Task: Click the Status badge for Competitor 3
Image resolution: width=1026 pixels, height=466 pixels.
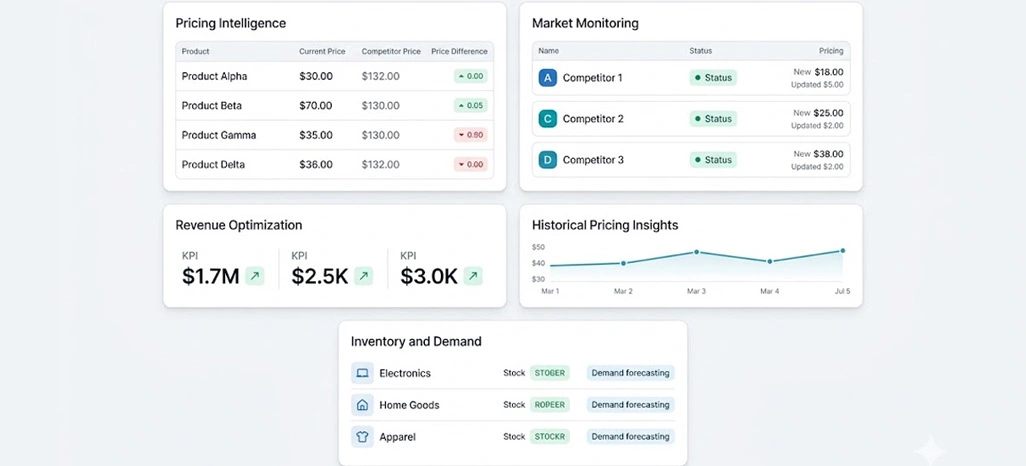Action: click(x=713, y=160)
